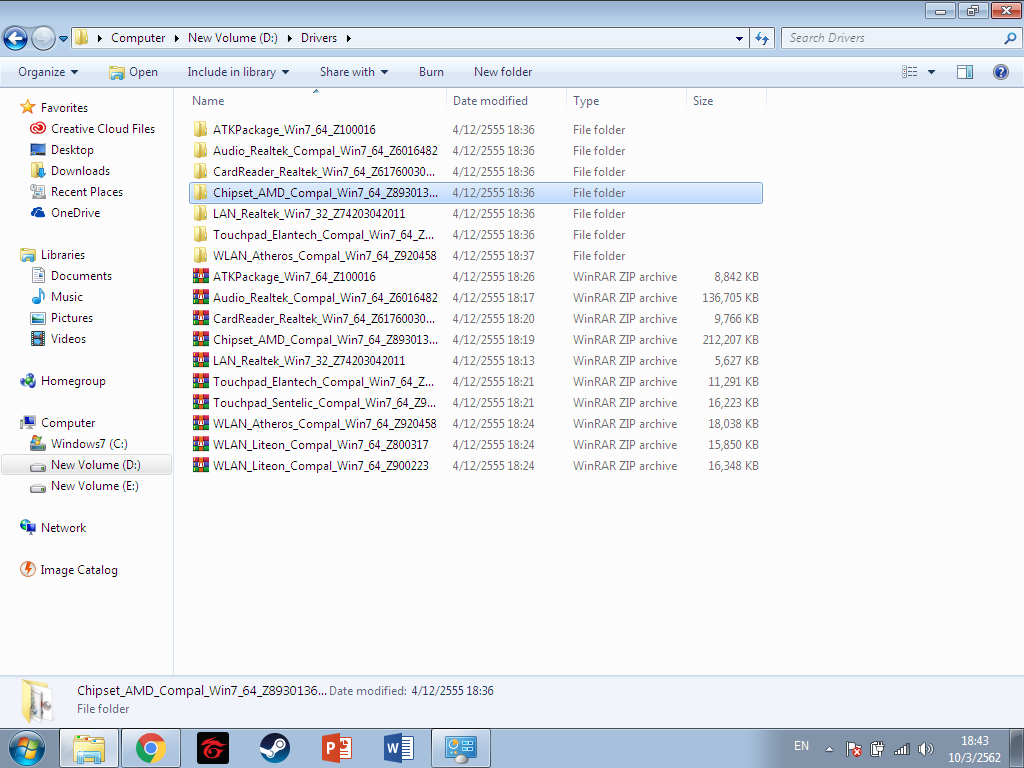Screen dimensions: 1024x768
Task: Select ATKPackage ZIP archive icon
Action: click(200, 276)
